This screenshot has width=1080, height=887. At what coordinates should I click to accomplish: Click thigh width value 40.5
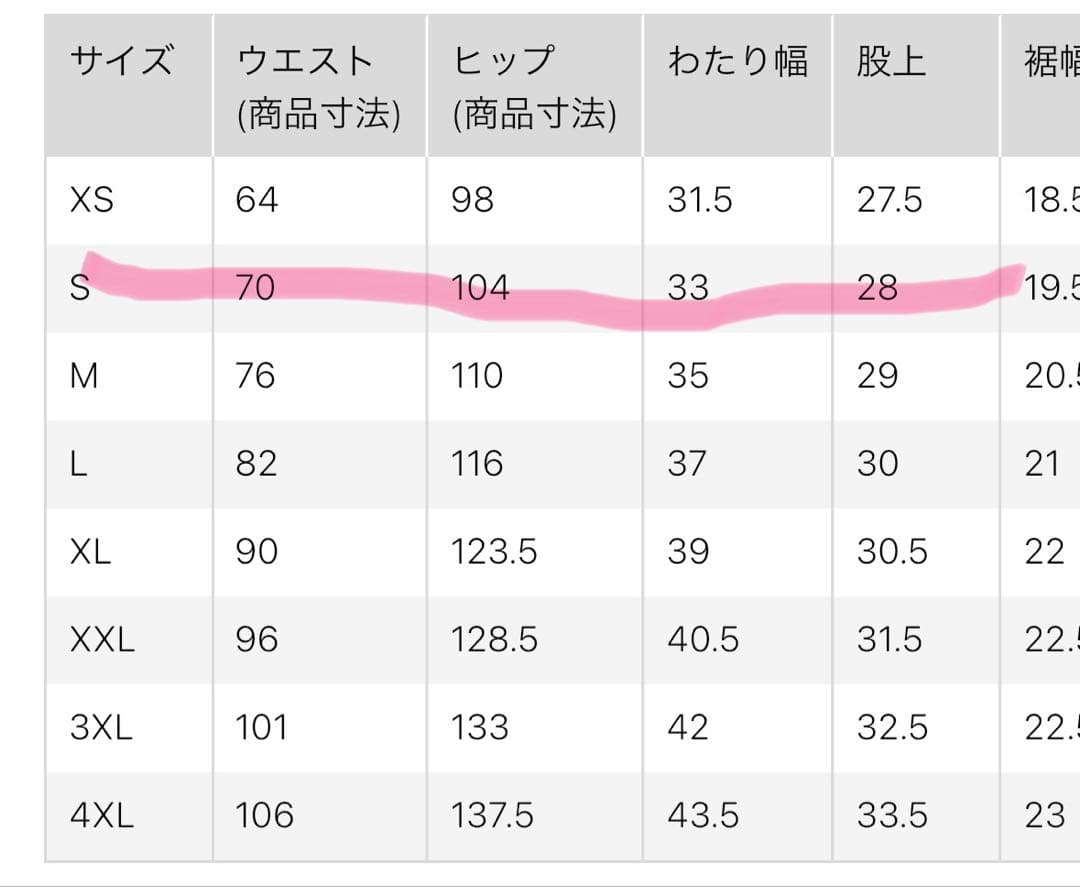coord(703,640)
